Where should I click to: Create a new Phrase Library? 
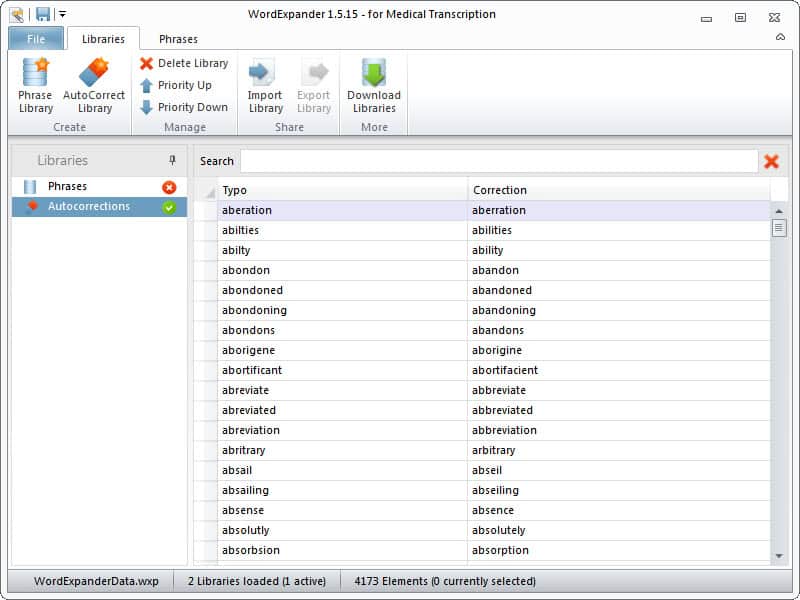click(x=35, y=85)
